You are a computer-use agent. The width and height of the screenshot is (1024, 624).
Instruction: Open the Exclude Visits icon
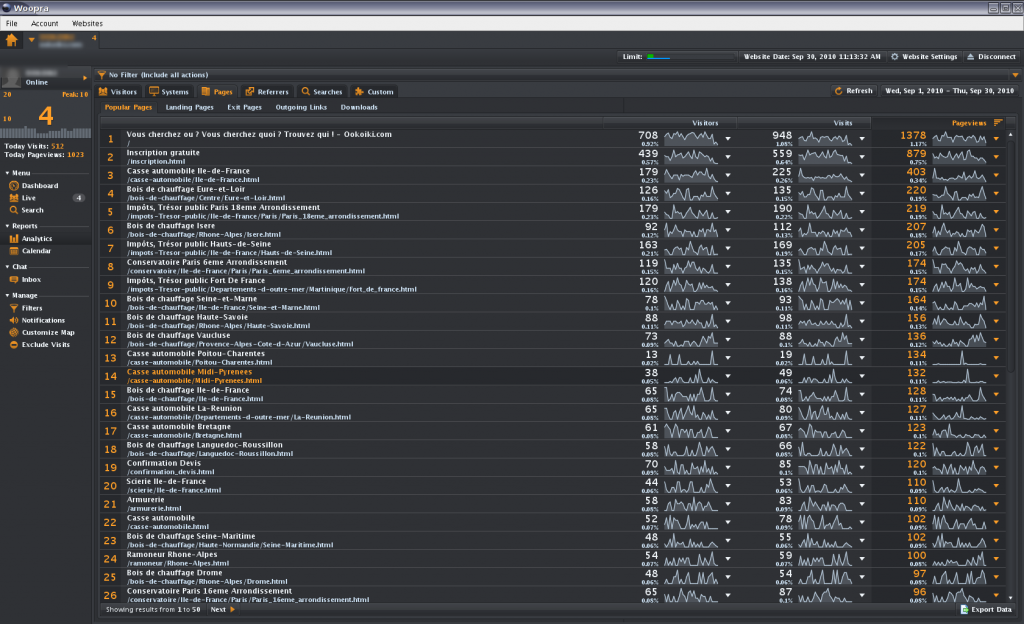coord(14,345)
